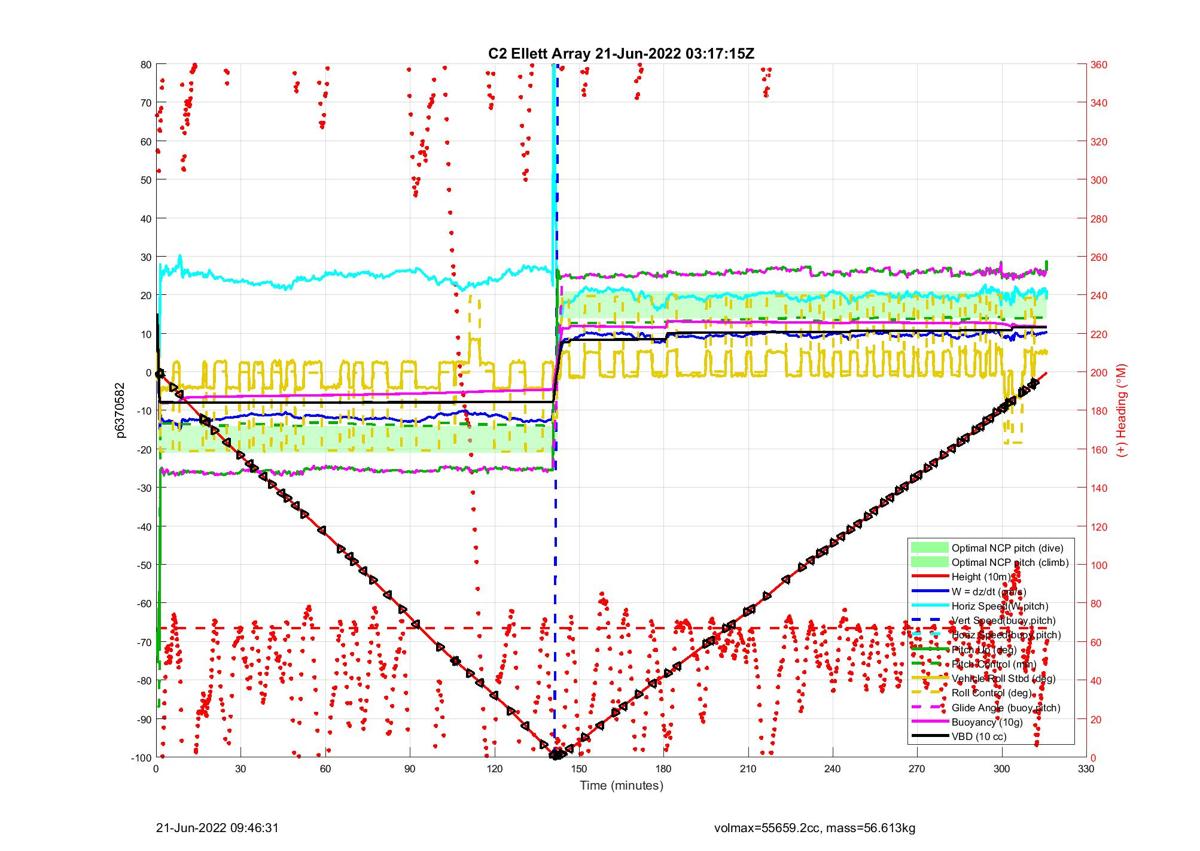Select 'W = dz/dt' legend entry
Image resolution: width=1200 pixels, height=851 pixels.
[x=990, y=592]
